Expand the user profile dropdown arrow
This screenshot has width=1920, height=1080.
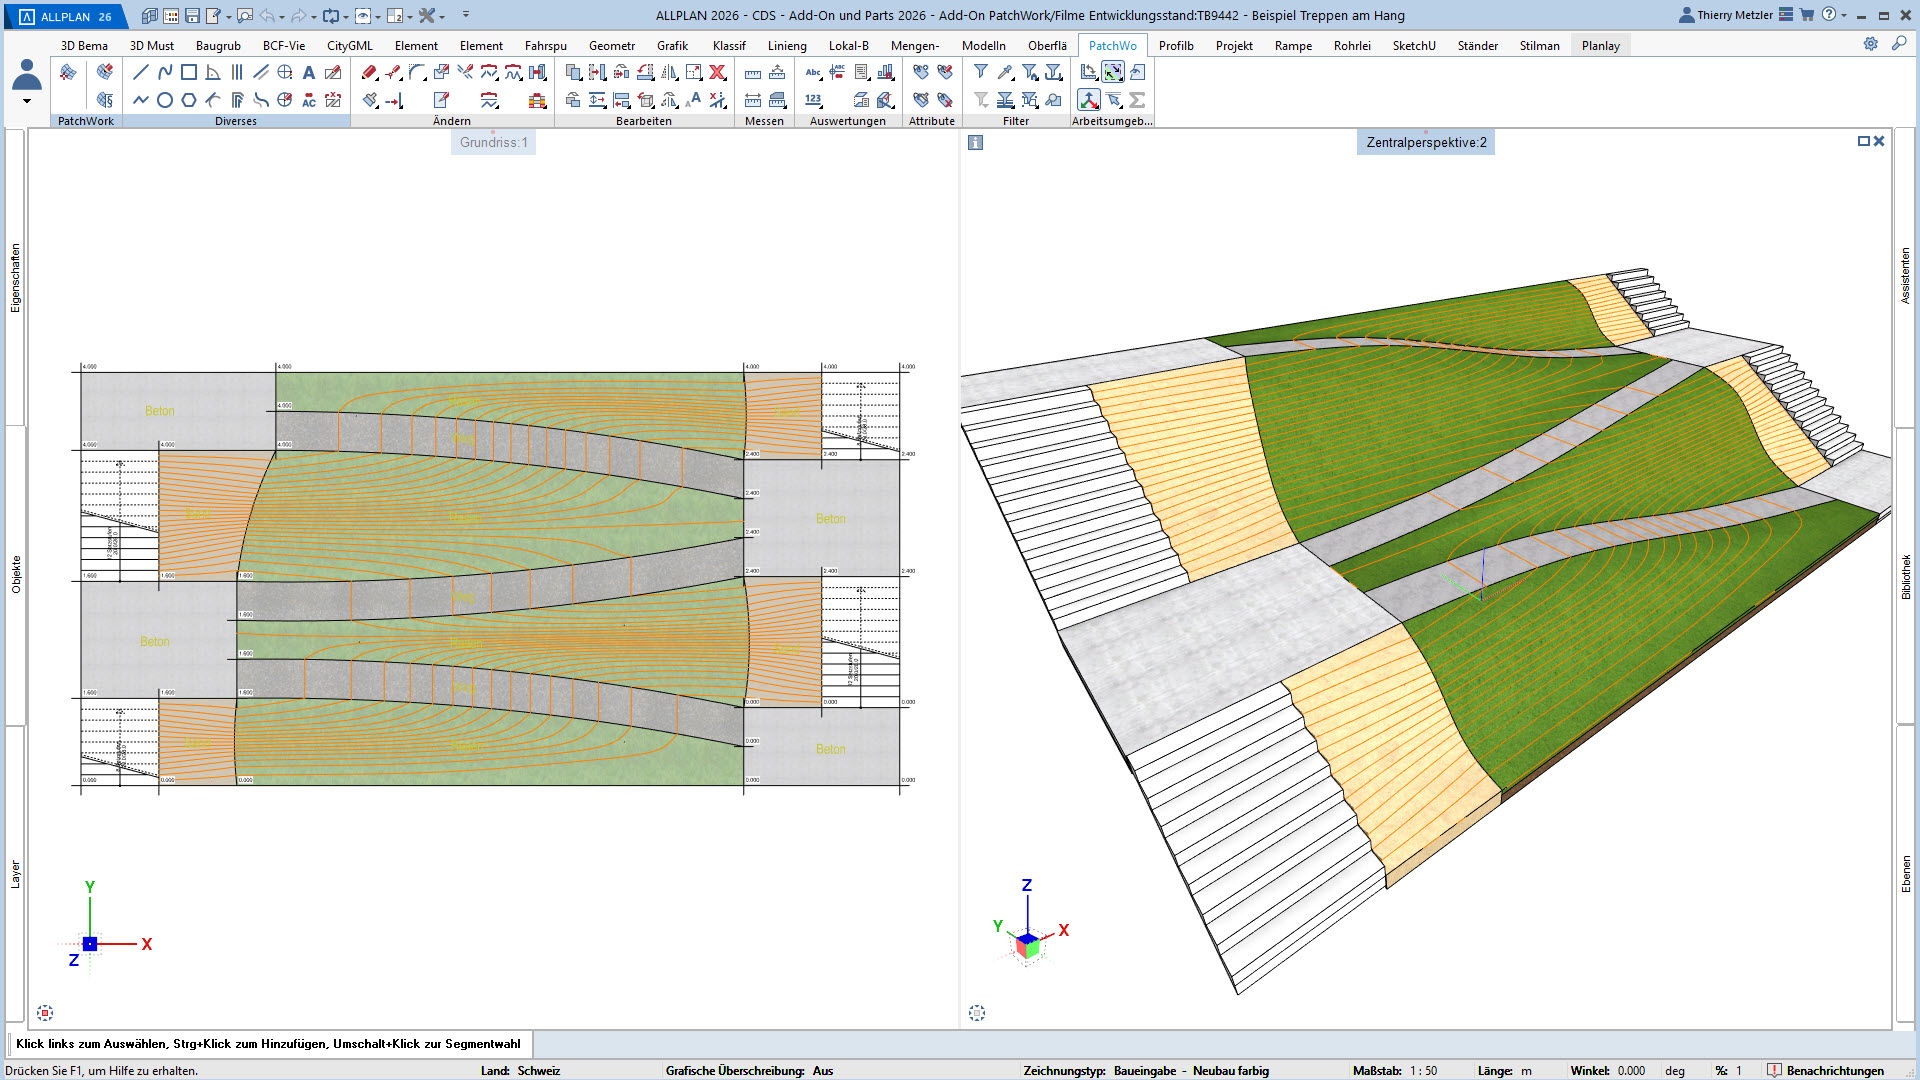click(27, 101)
